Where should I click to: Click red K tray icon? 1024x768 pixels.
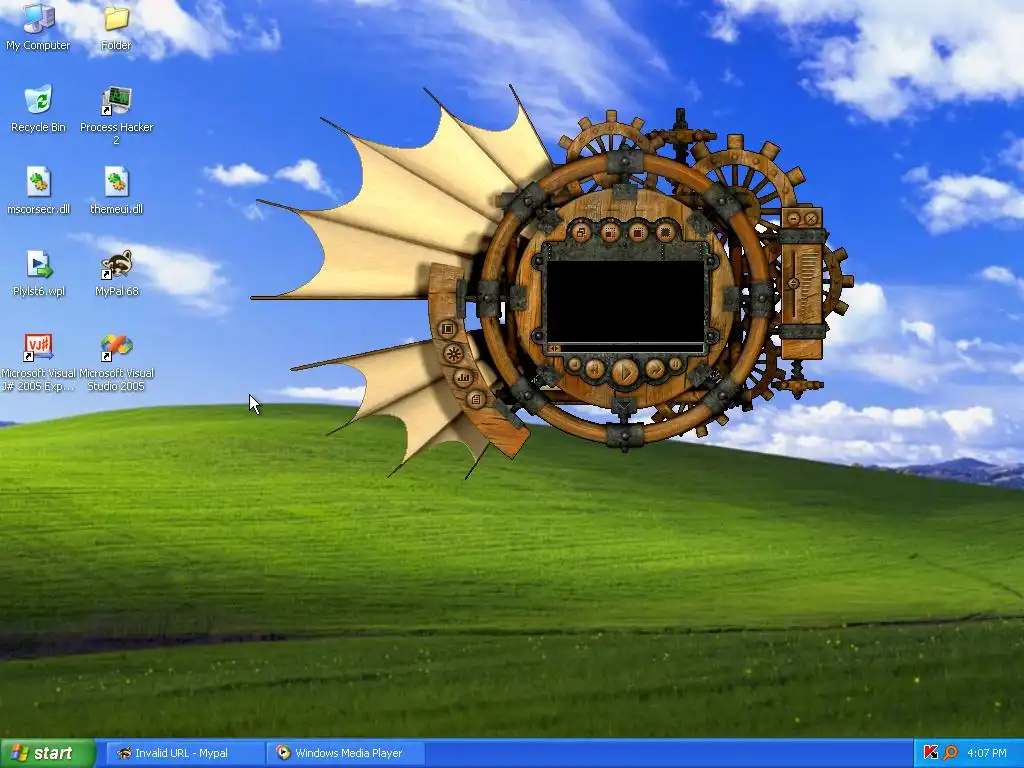tap(931, 753)
